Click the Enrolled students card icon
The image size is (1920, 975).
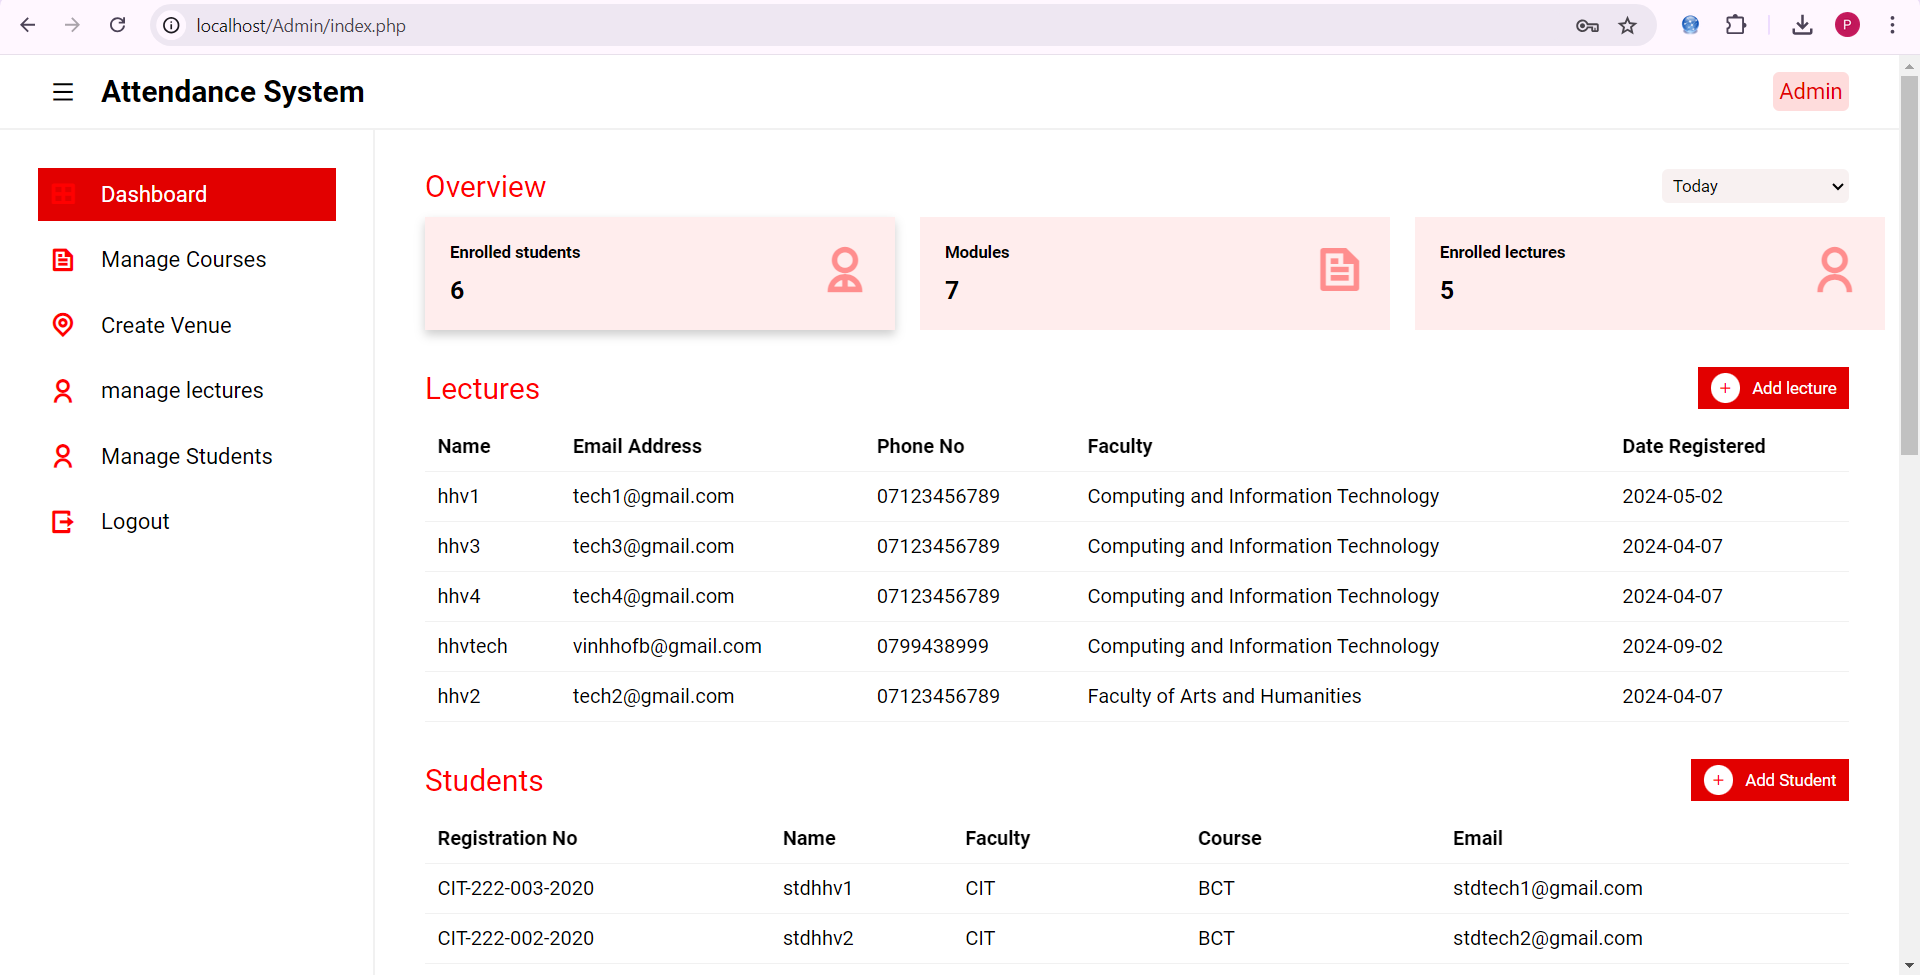(844, 270)
